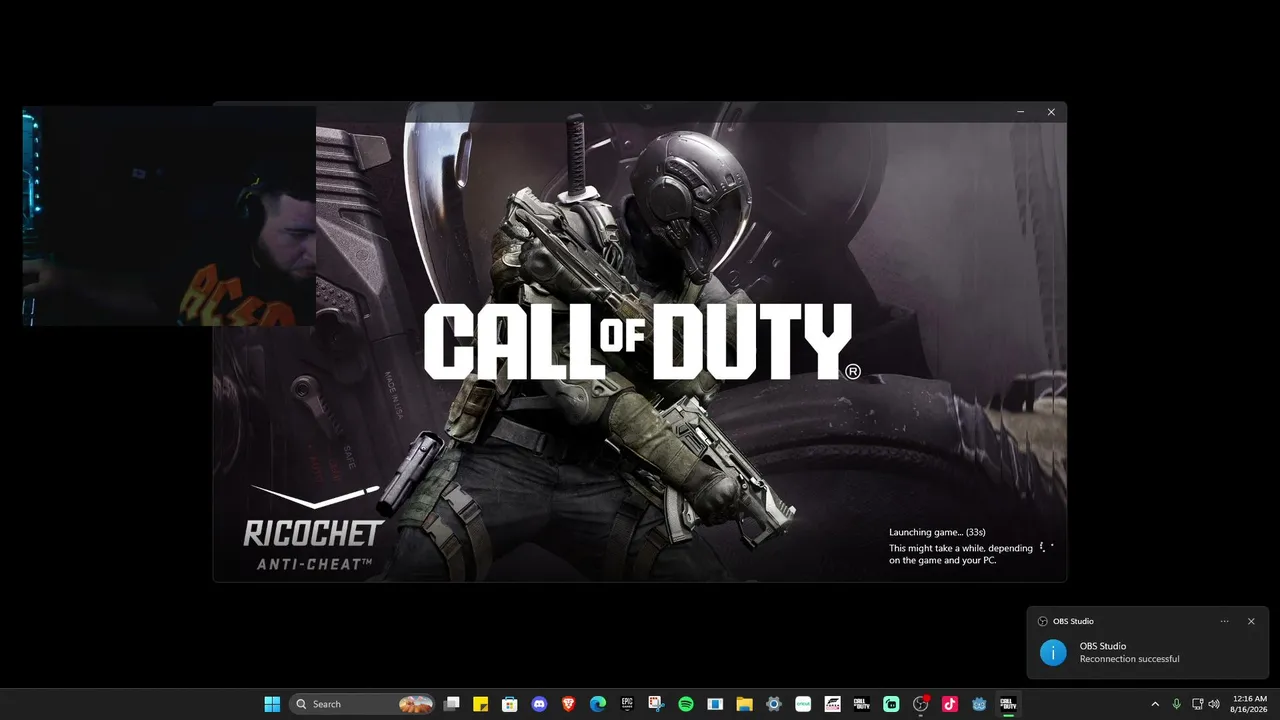Click the green microphone tray icon
The width and height of the screenshot is (1280, 720).
(x=1177, y=704)
